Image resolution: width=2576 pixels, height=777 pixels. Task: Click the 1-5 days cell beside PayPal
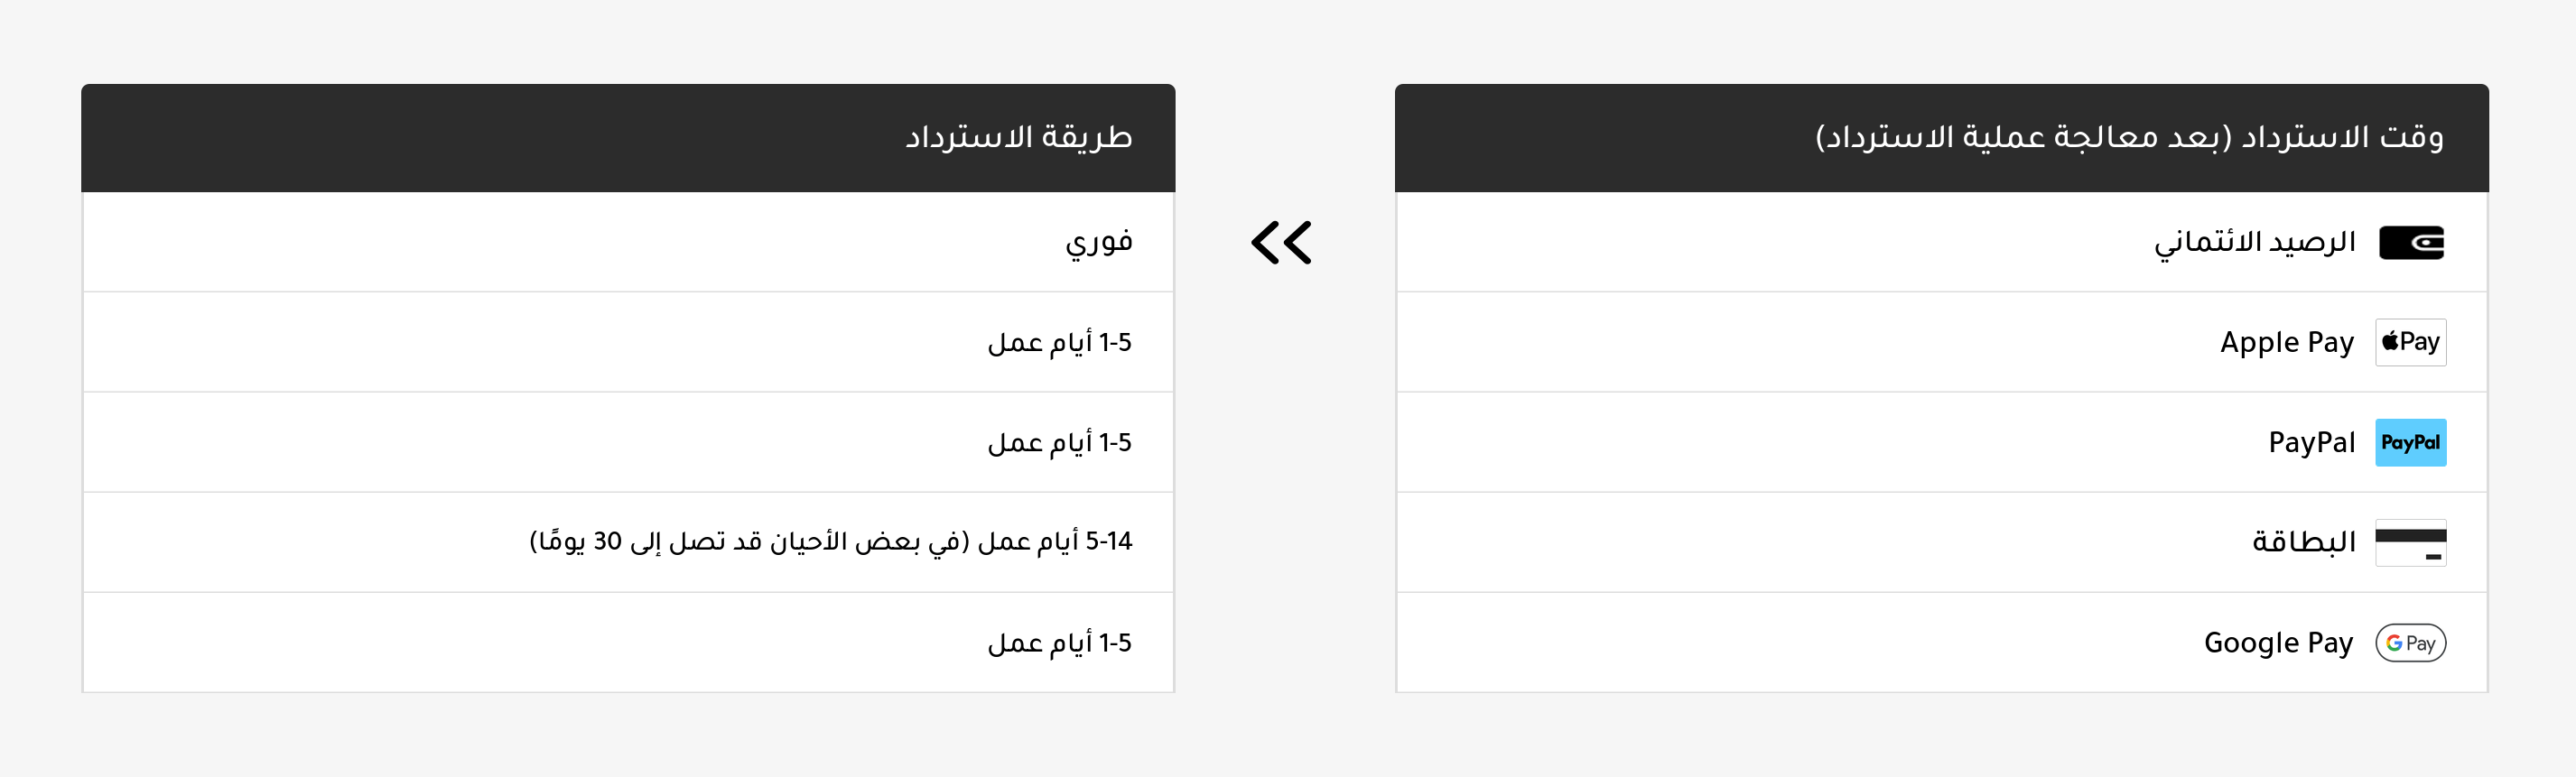(x=1059, y=443)
